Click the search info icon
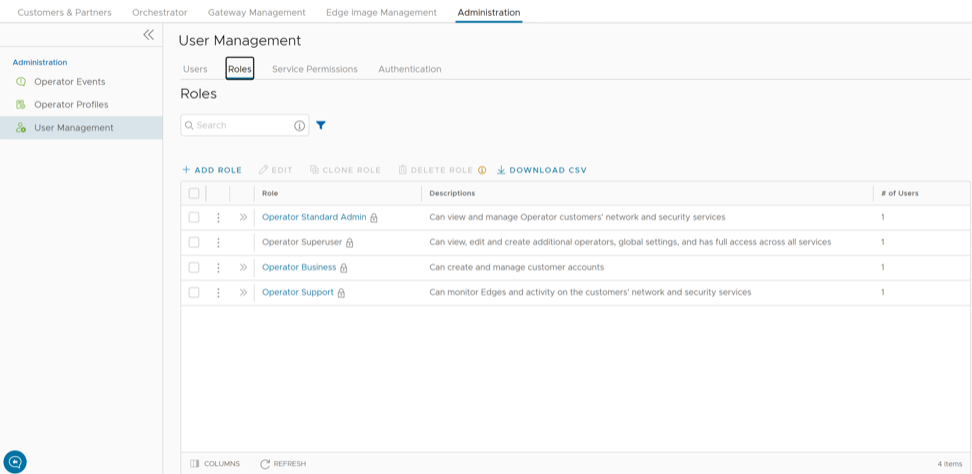Viewport: 972px width, 474px height. point(299,126)
